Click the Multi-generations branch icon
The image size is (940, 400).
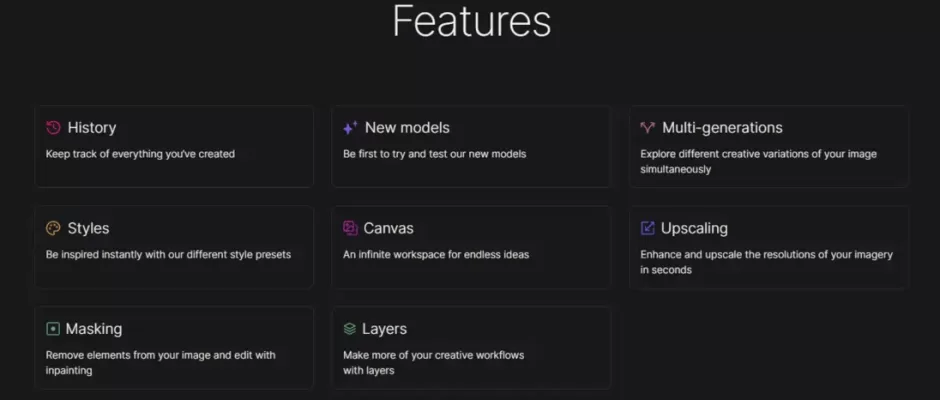[647, 128]
